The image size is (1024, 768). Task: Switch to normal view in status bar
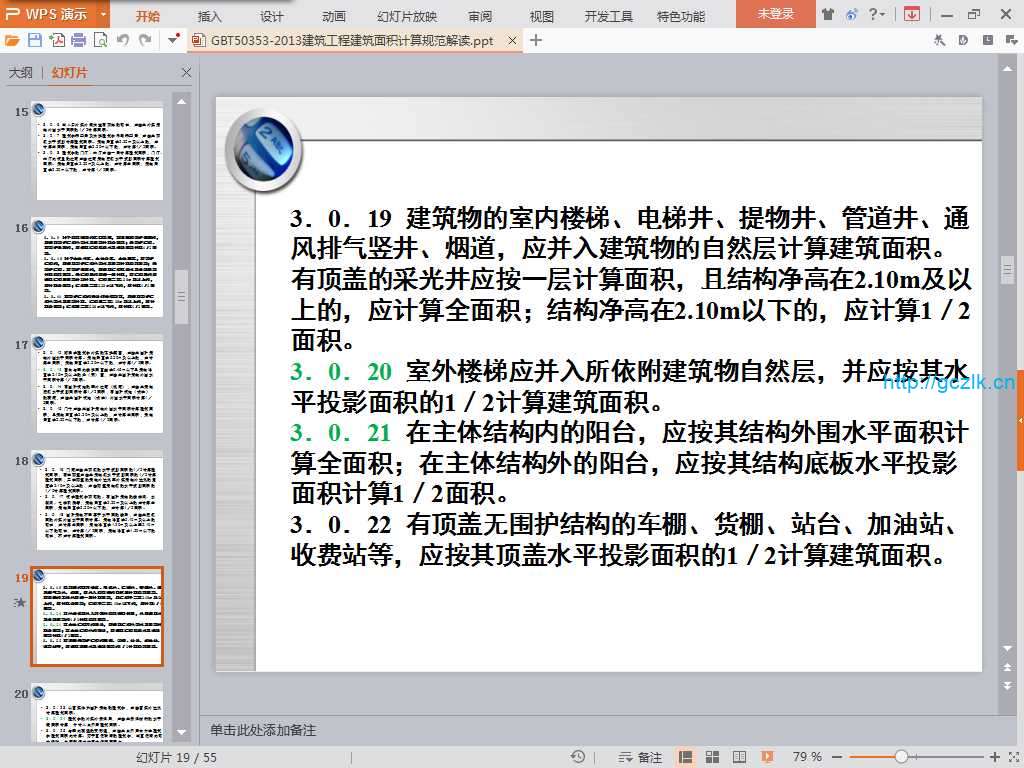click(x=686, y=757)
